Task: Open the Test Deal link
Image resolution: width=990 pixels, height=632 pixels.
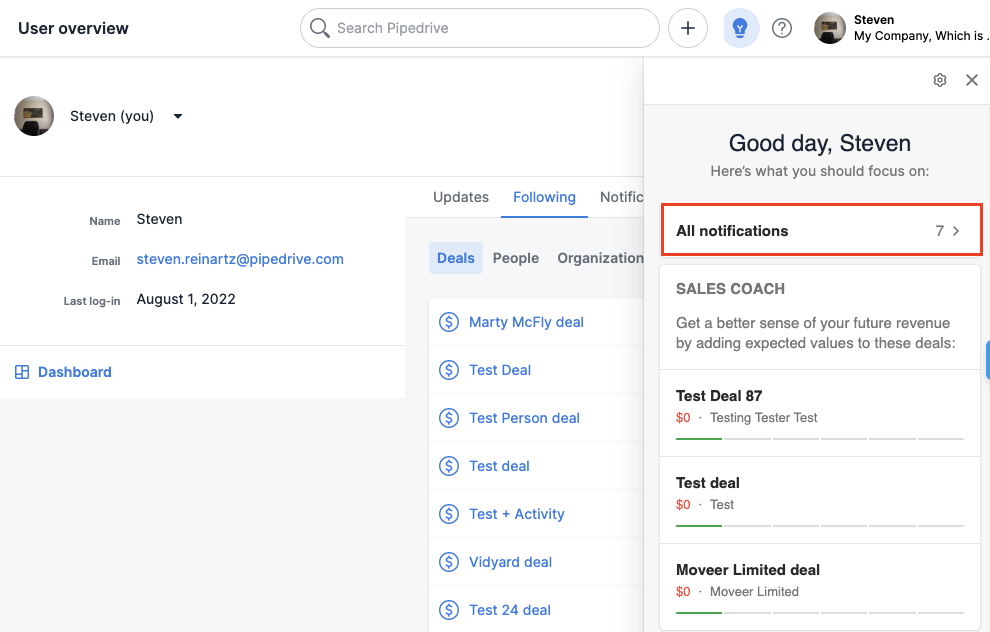Action: pyautogui.click(x=499, y=370)
